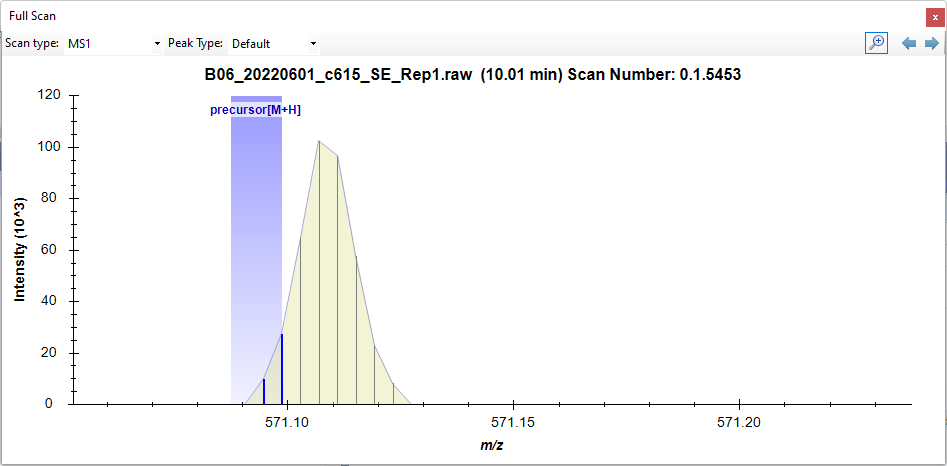Viewport: 947px width, 466px height.
Task: Click the tall blue peak line near 571.10
Action: pos(282,370)
